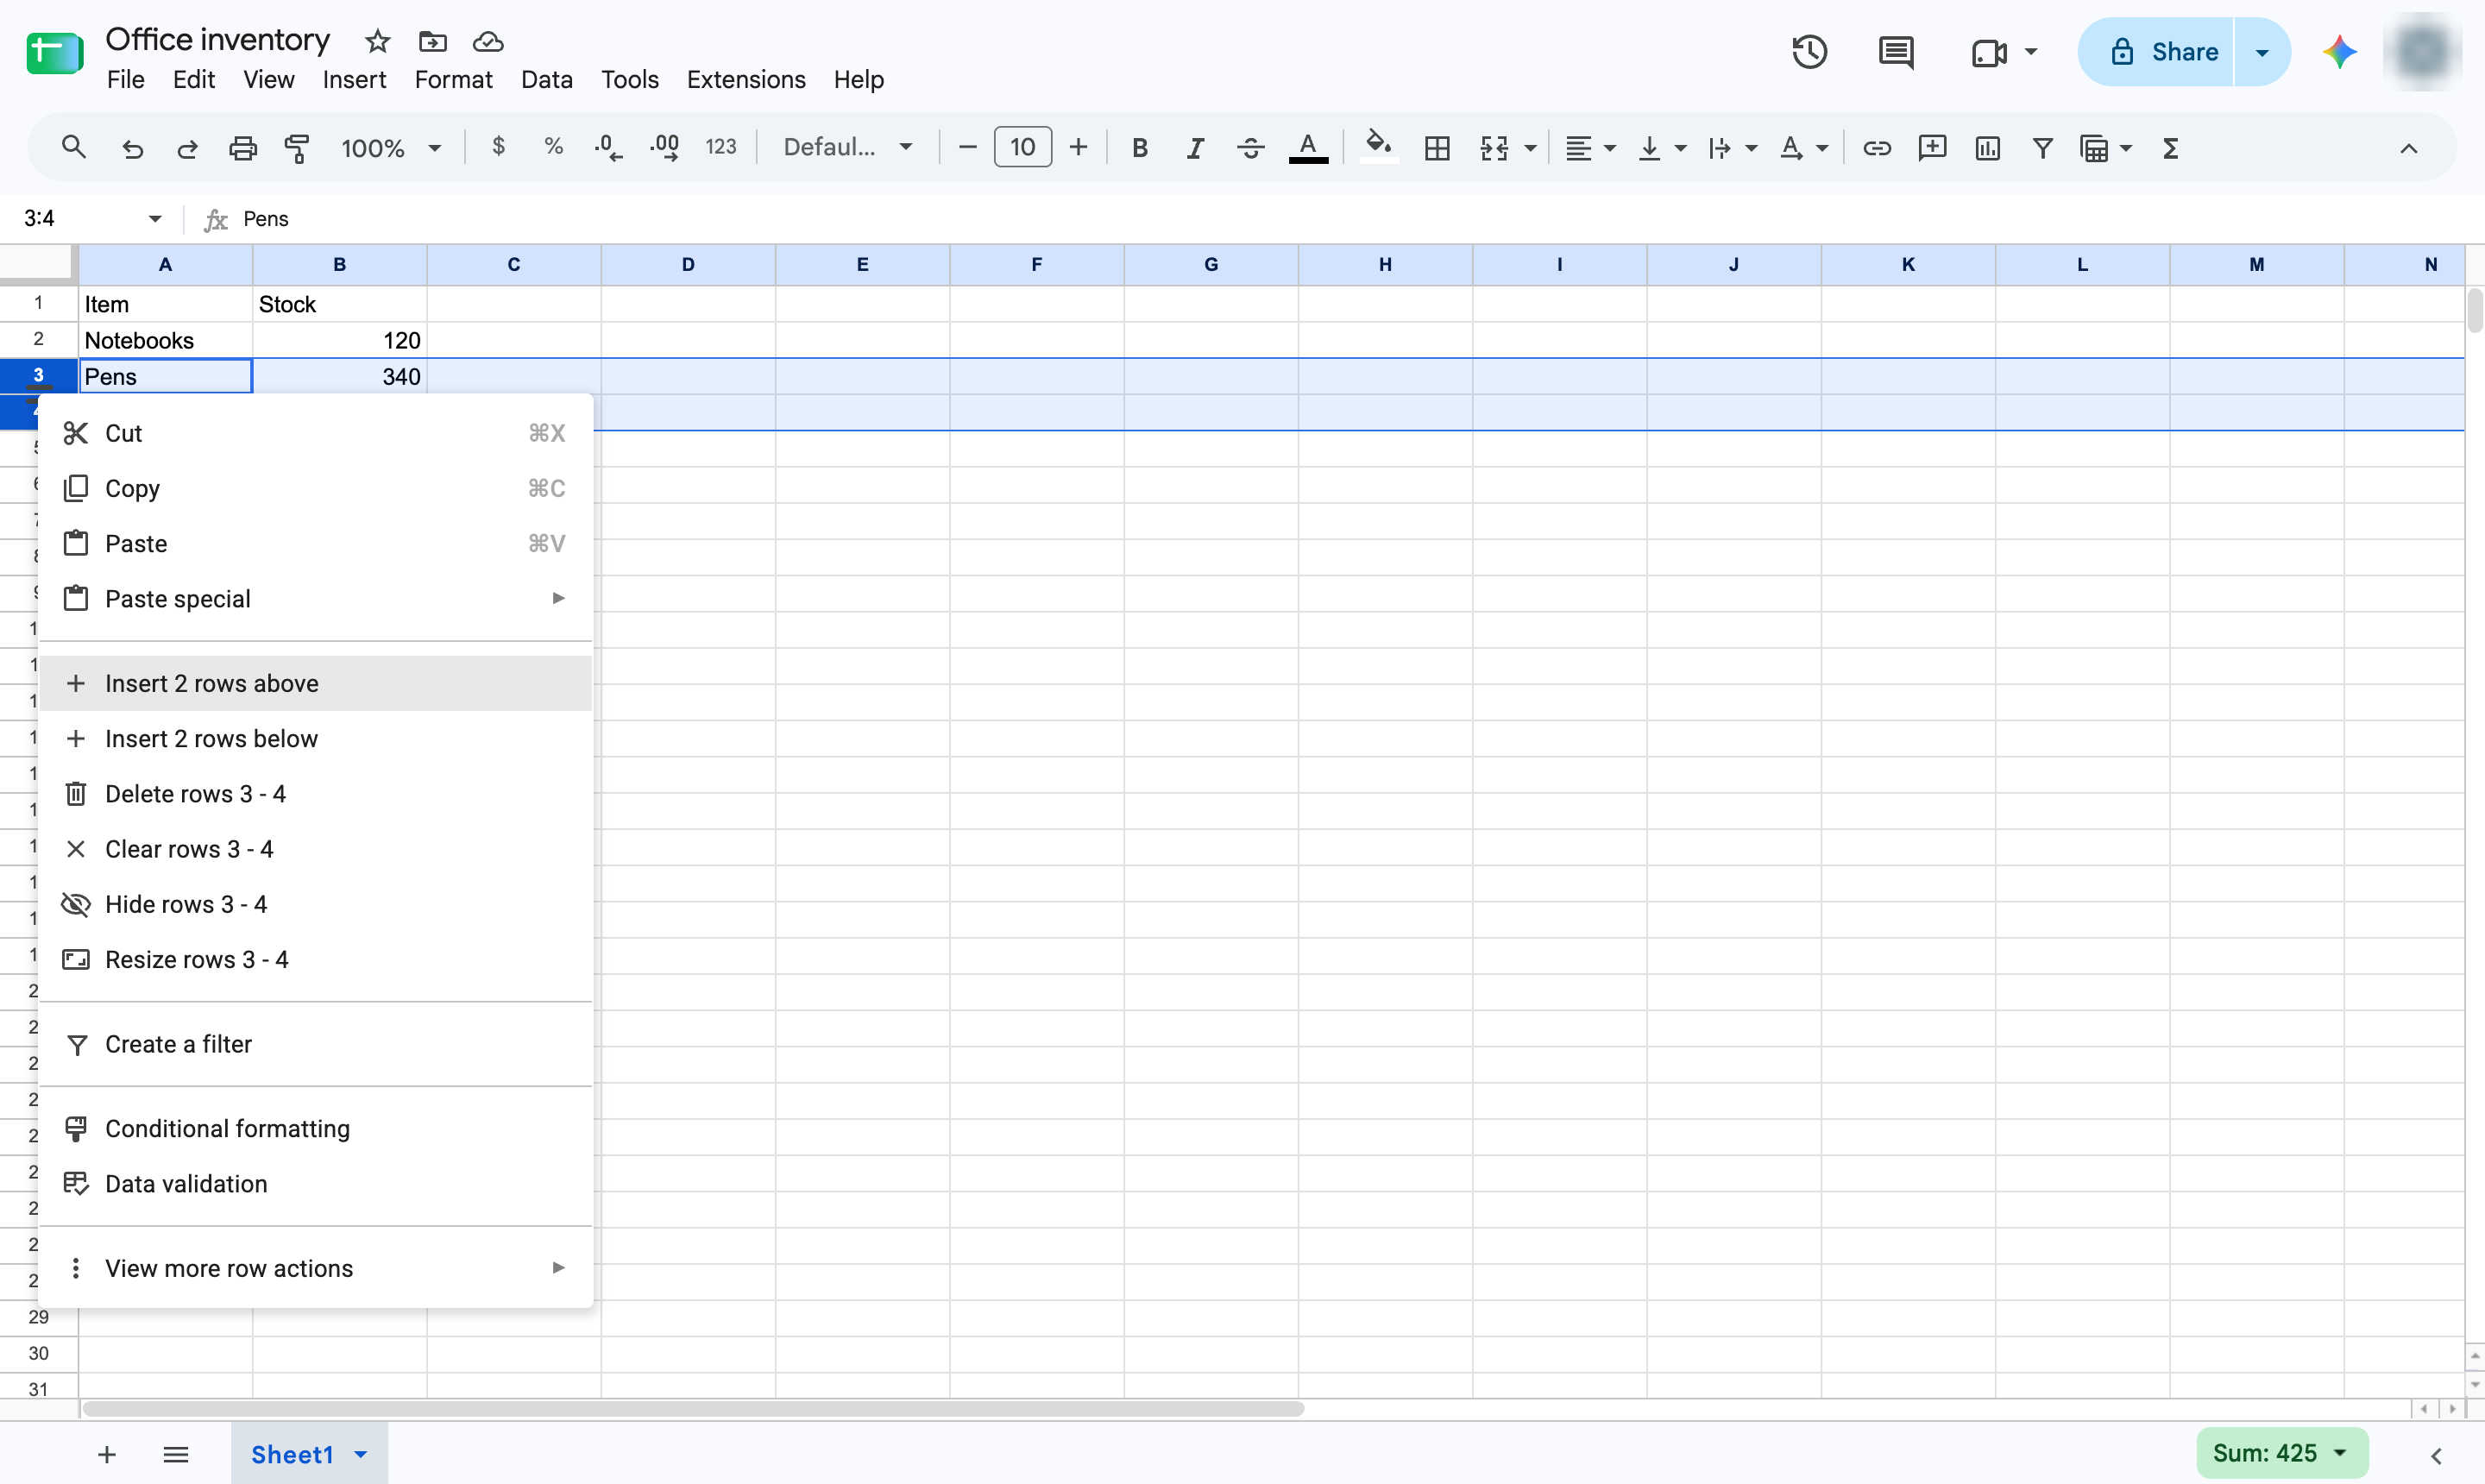
Task: Choose Conditional formatting
Action: [x=316, y=1128]
